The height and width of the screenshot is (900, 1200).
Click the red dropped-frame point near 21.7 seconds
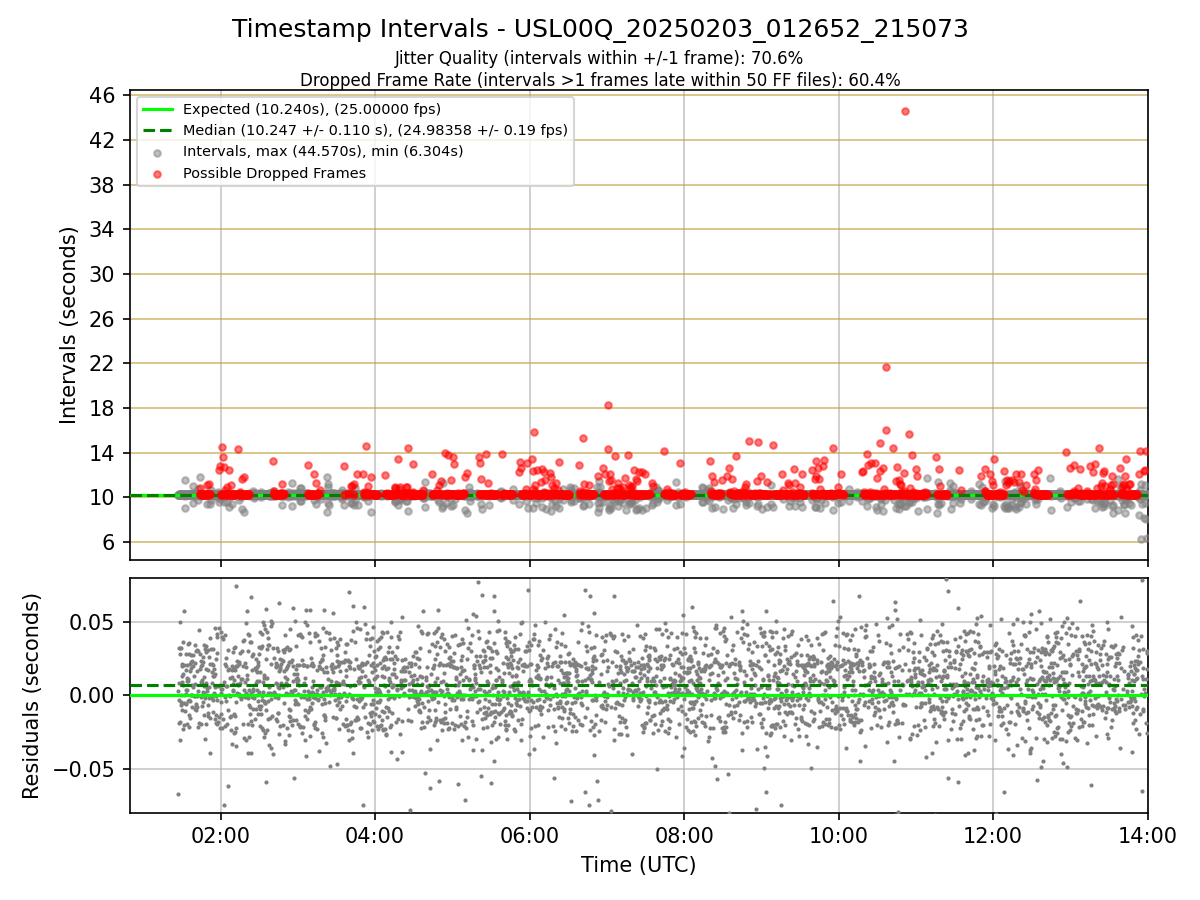coord(886,367)
